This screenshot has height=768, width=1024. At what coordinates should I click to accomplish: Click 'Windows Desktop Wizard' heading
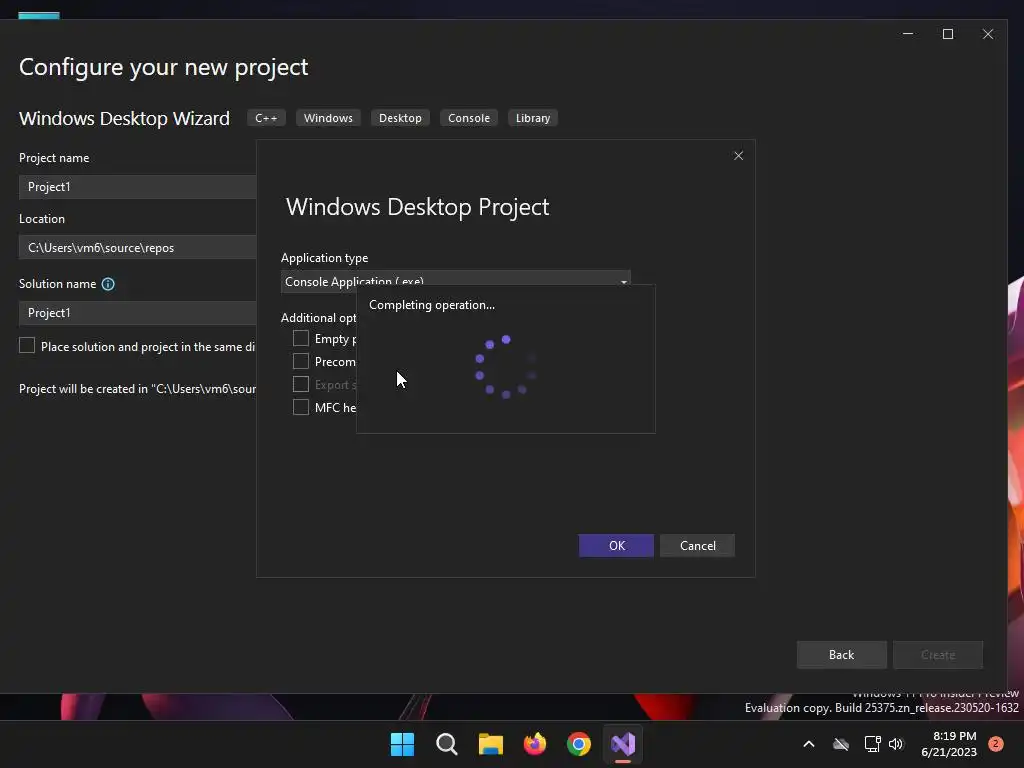124,118
